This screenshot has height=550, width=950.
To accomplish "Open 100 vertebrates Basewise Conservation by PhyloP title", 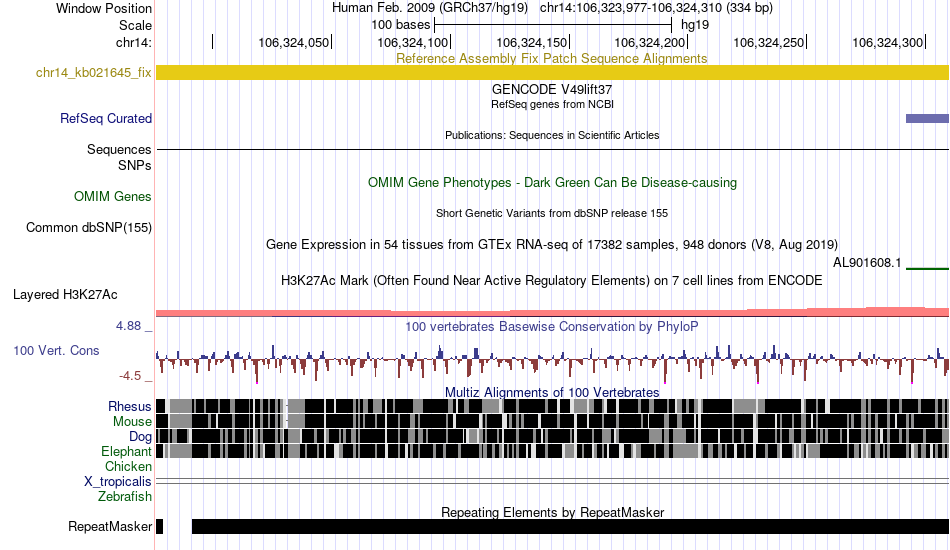I will (x=551, y=326).
